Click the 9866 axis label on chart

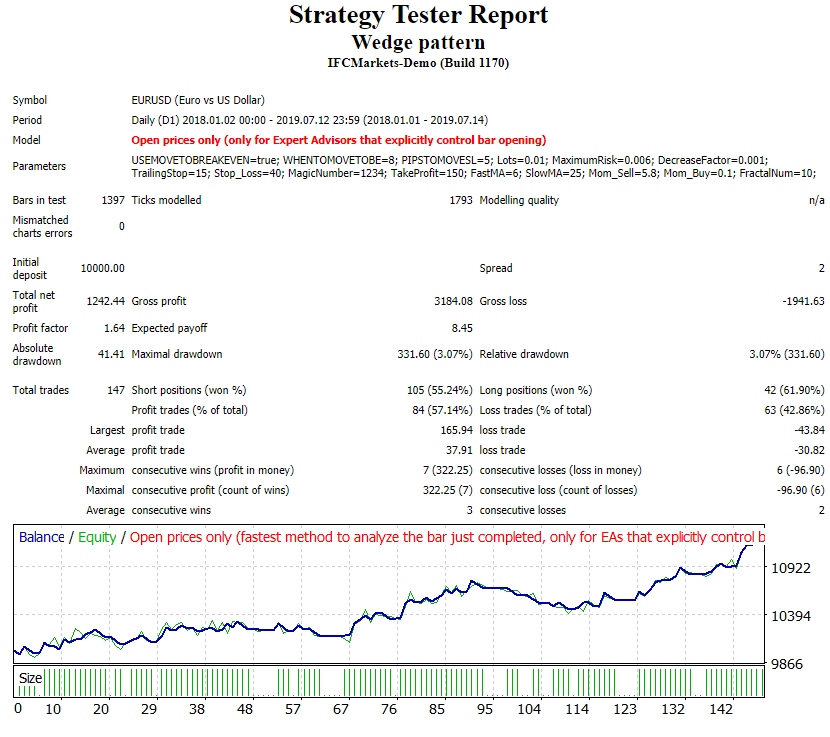(787, 663)
